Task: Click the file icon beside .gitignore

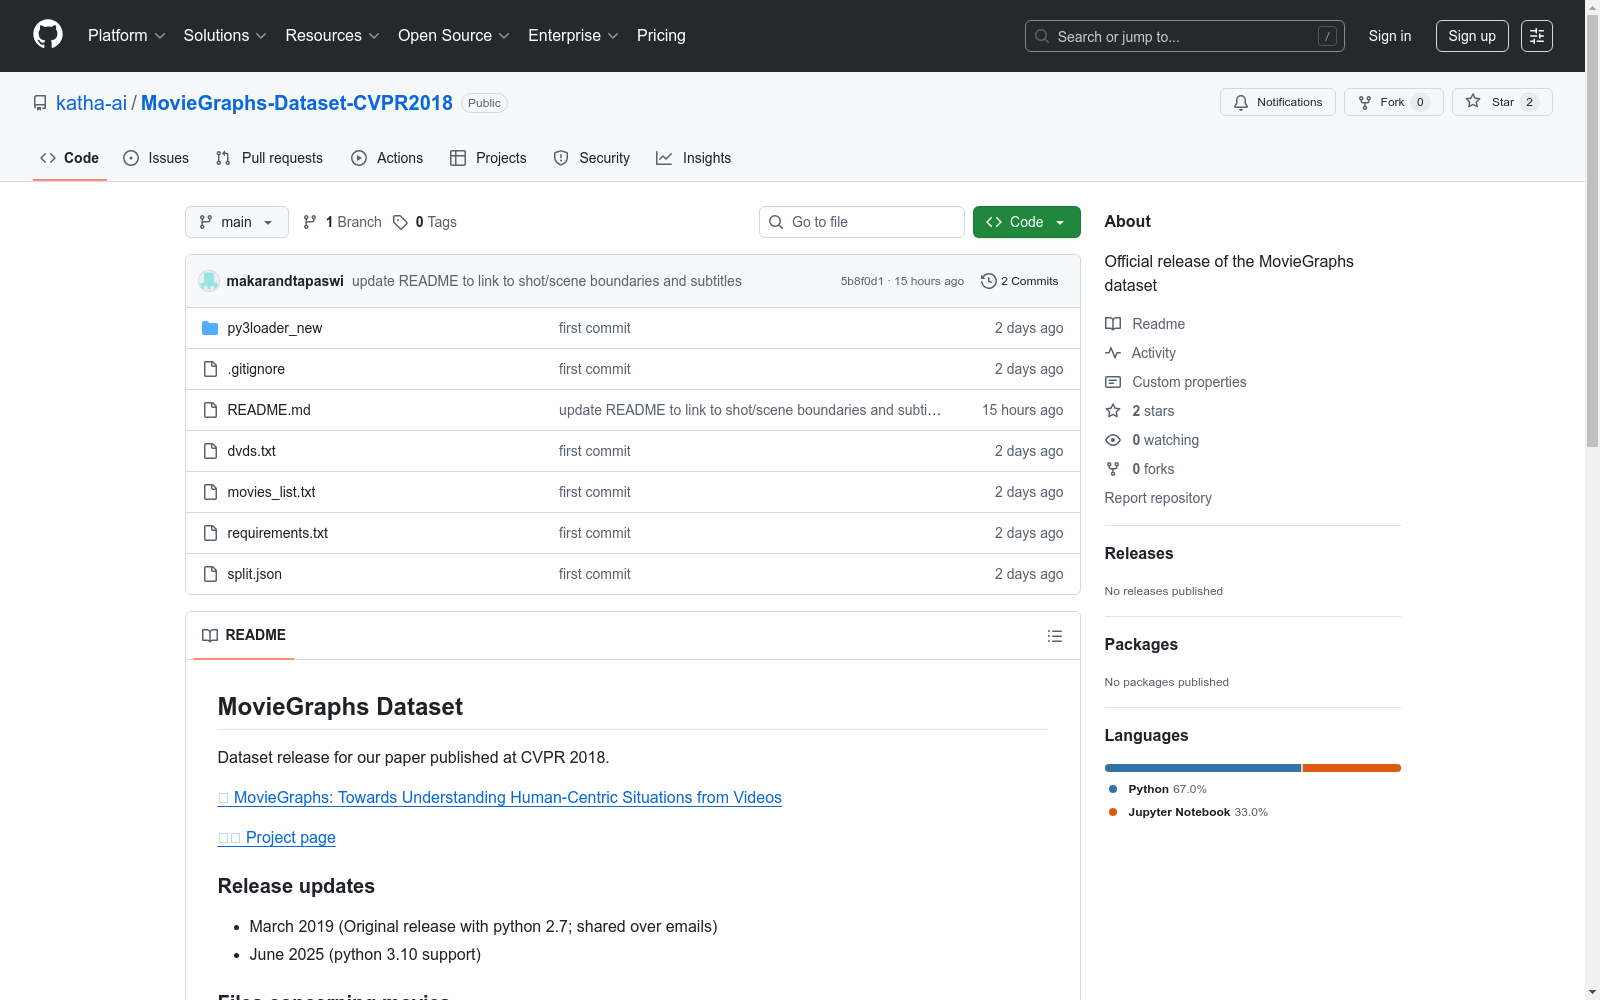Action: [x=210, y=369]
